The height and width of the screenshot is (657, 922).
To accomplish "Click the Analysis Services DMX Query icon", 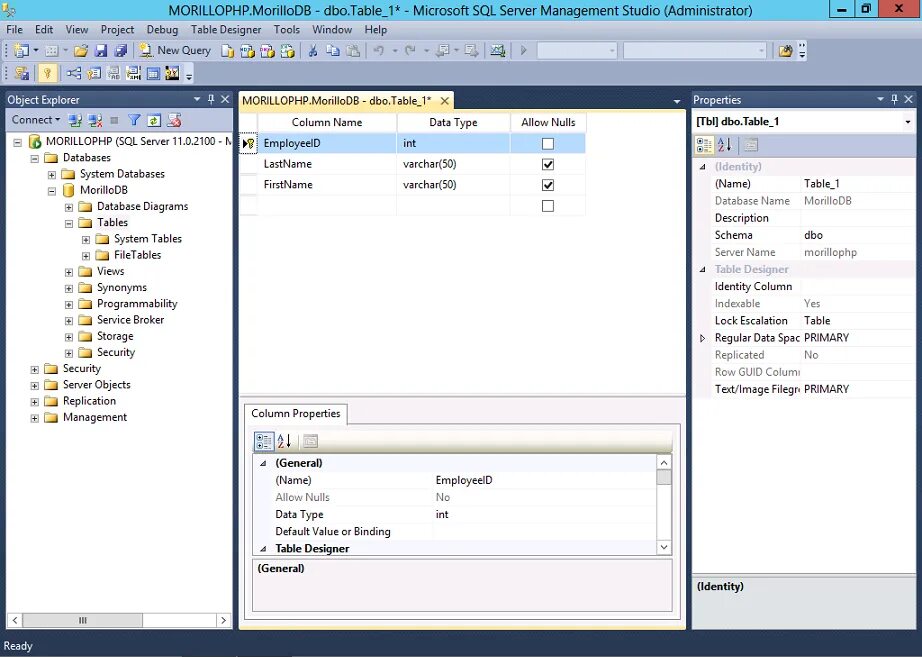I will (268, 51).
